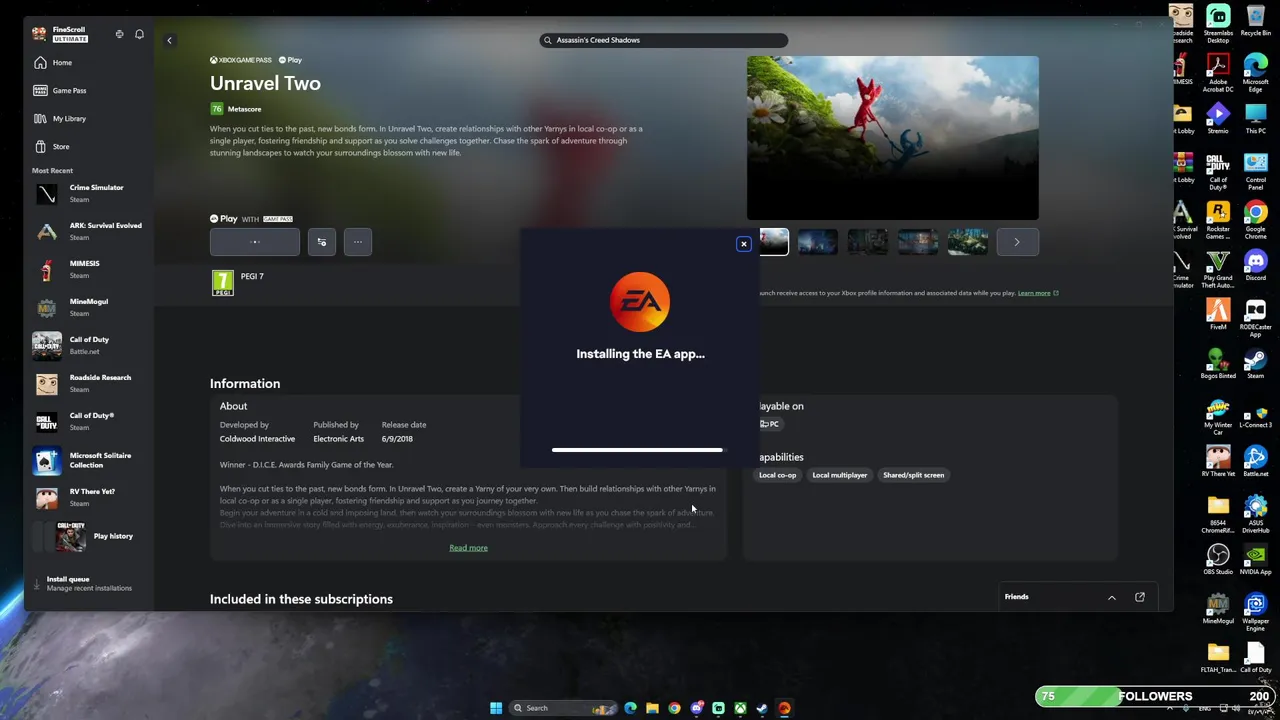Select the Discord desktop shortcut
The width and height of the screenshot is (1280, 720).
[1255, 267]
